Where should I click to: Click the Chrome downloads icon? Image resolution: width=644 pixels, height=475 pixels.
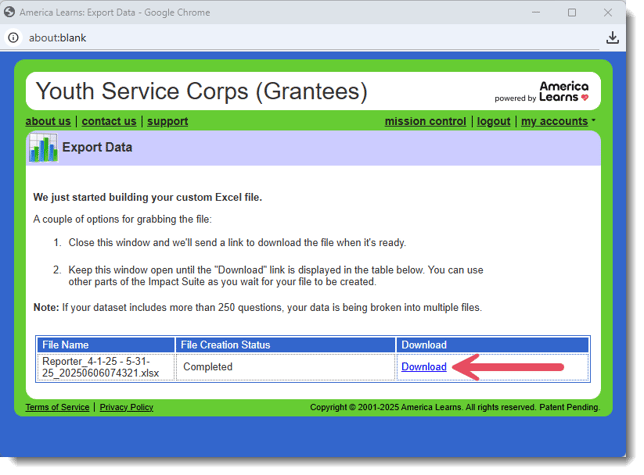(x=613, y=38)
